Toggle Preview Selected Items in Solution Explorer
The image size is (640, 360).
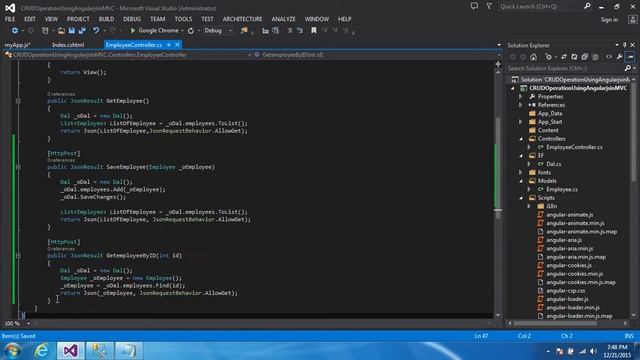pyautogui.click(x=631, y=57)
